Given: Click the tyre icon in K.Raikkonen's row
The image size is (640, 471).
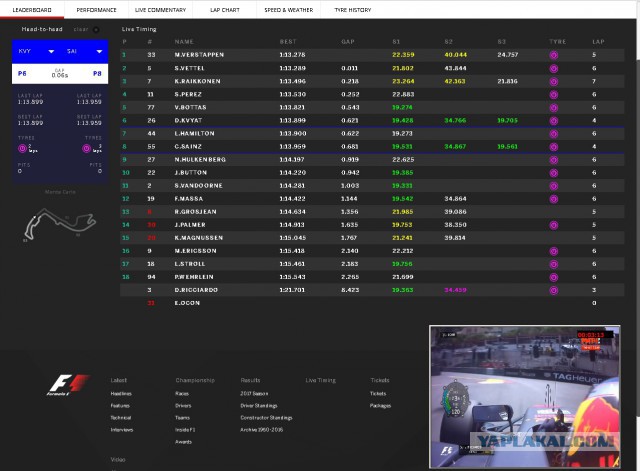Looking at the screenshot, I should tap(553, 81).
